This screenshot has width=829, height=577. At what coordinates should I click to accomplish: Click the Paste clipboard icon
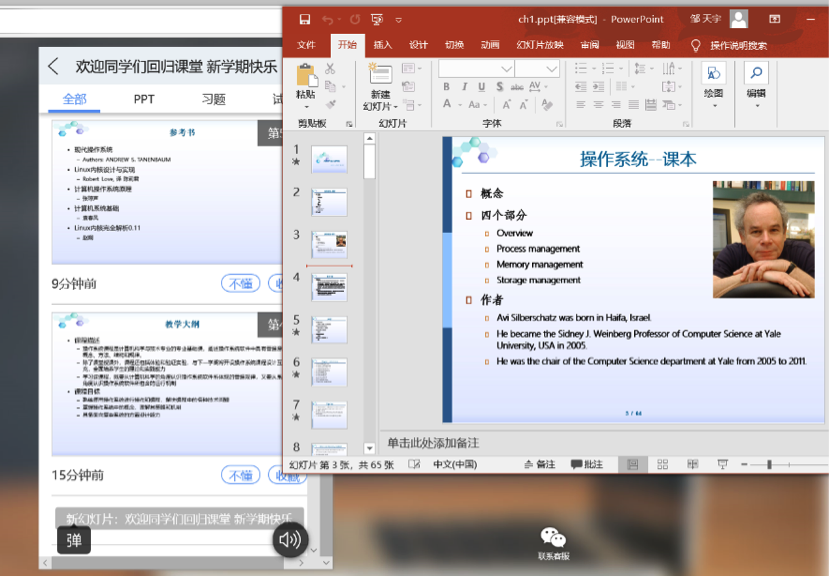pyautogui.click(x=305, y=75)
